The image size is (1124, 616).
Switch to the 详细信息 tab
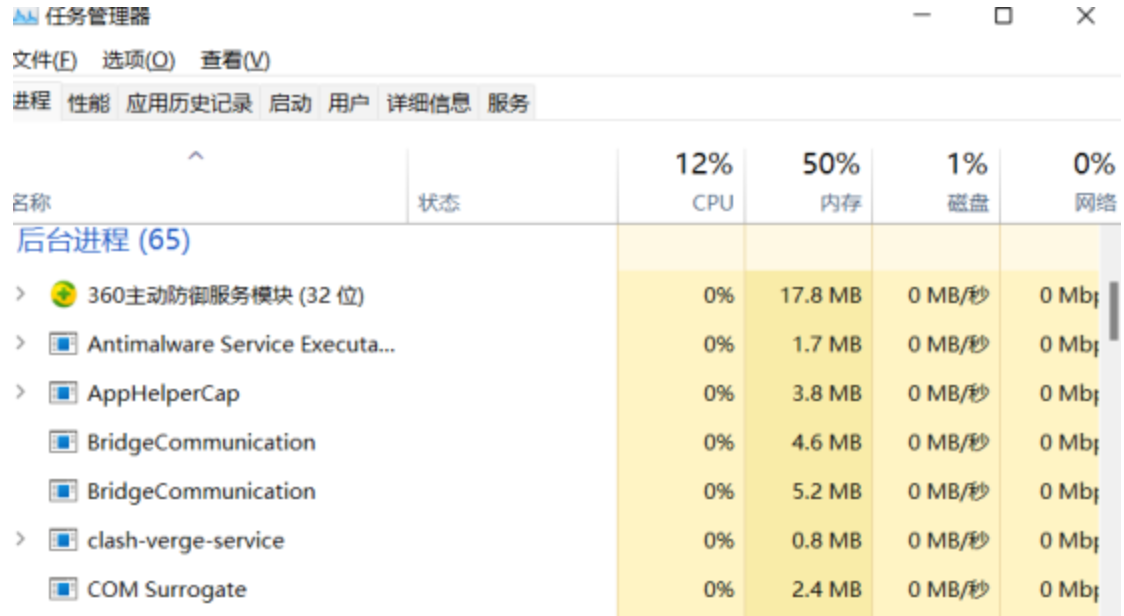pyautogui.click(x=429, y=103)
